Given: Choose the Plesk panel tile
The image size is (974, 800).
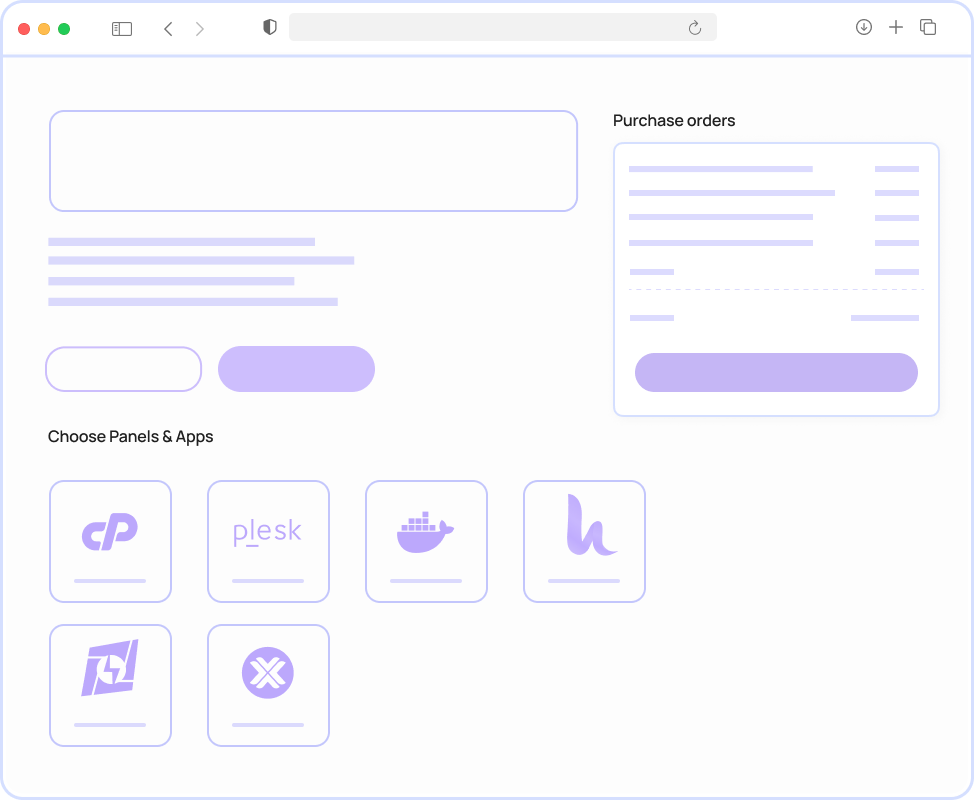Looking at the screenshot, I should 268,541.
